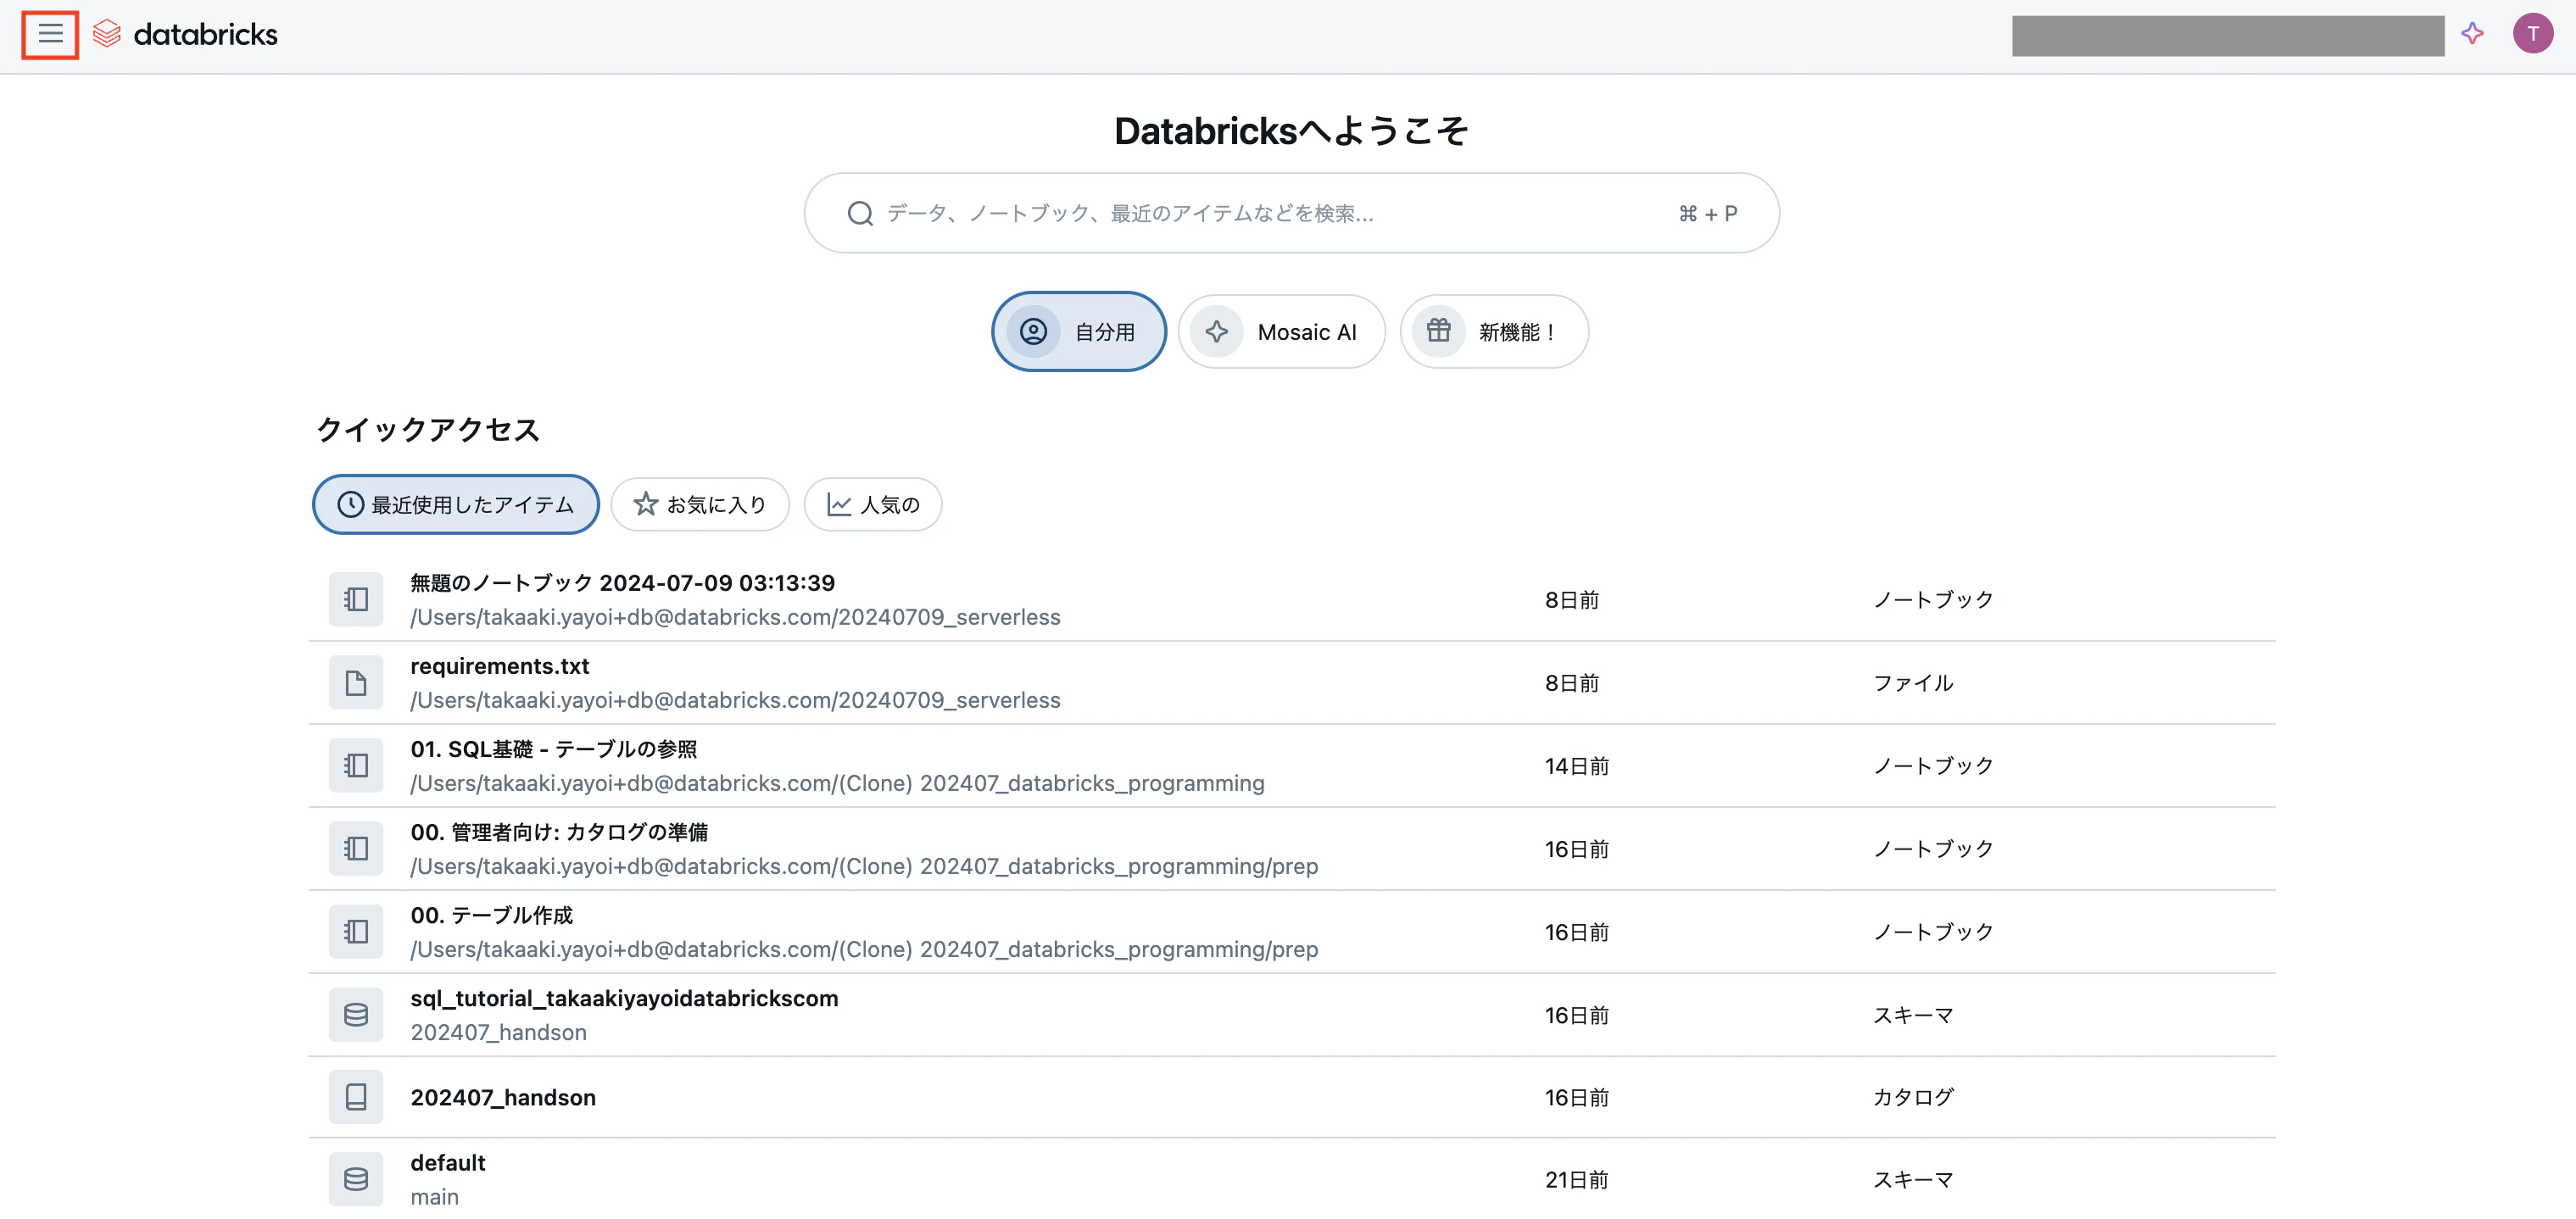Click ファイル type cell
Viewport: 2576px width, 1219px height.
tap(1912, 682)
